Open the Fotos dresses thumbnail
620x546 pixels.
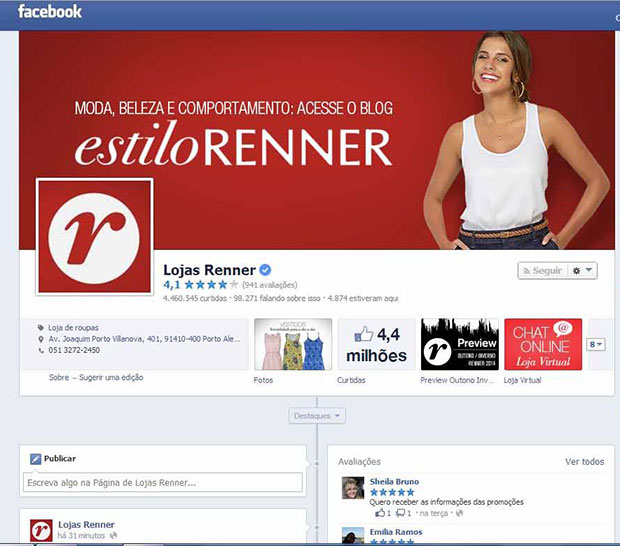(x=293, y=344)
